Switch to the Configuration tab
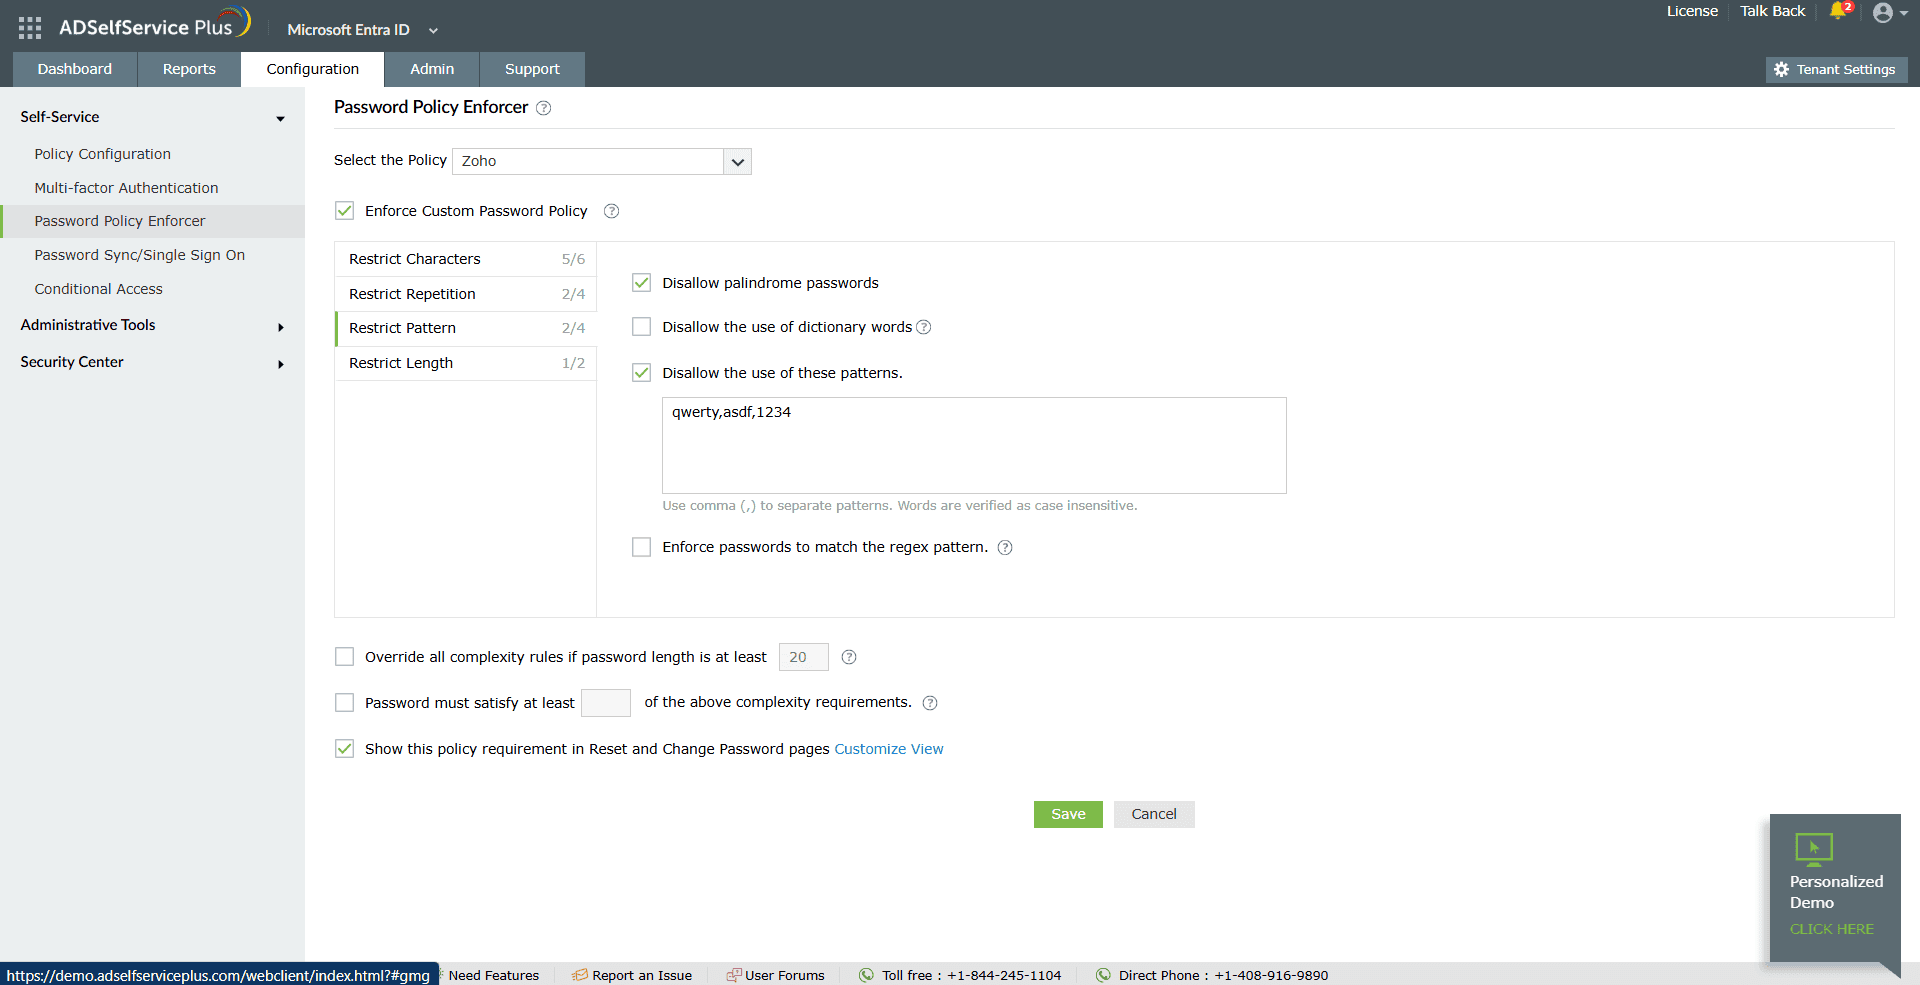The image size is (1920, 985). tap(313, 69)
